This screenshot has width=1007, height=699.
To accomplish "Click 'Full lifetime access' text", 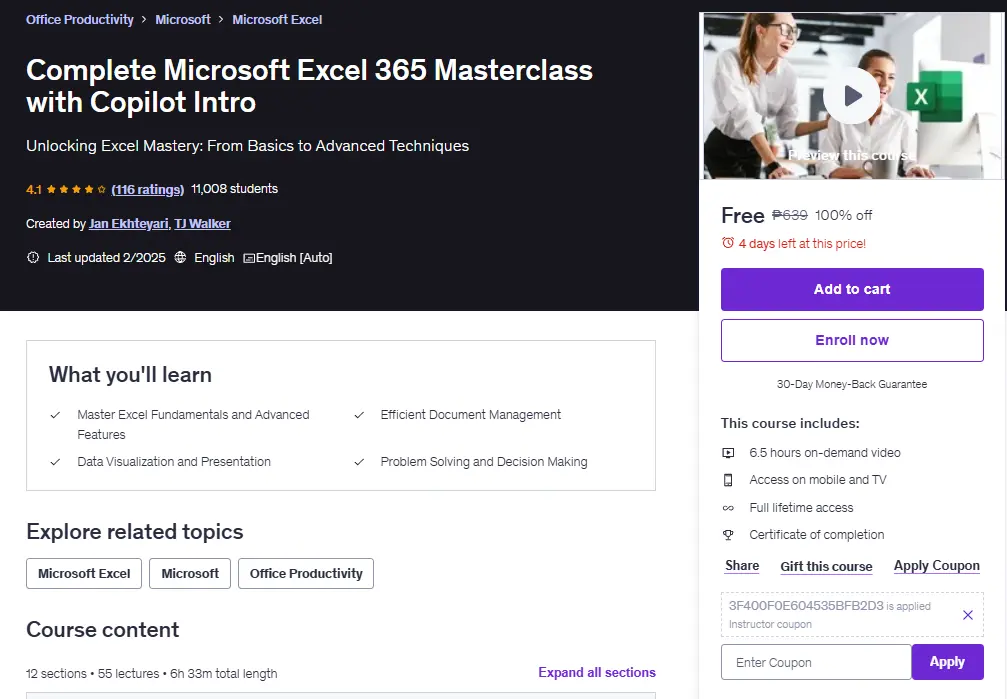I will click(801, 508).
